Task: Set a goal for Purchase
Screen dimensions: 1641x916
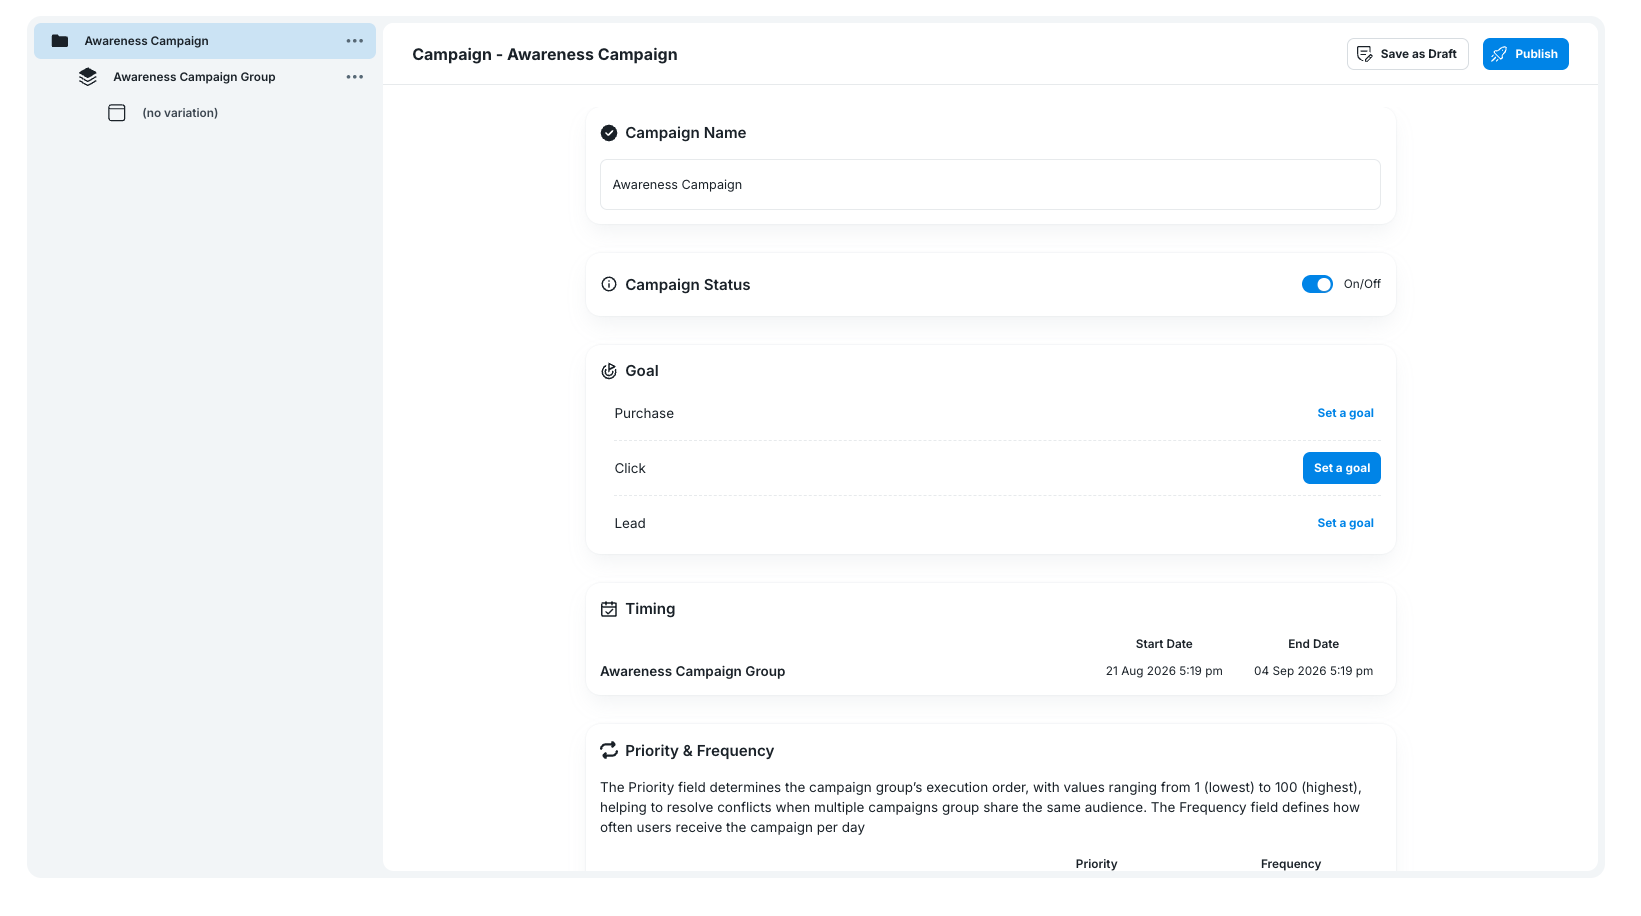Action: click(1345, 413)
